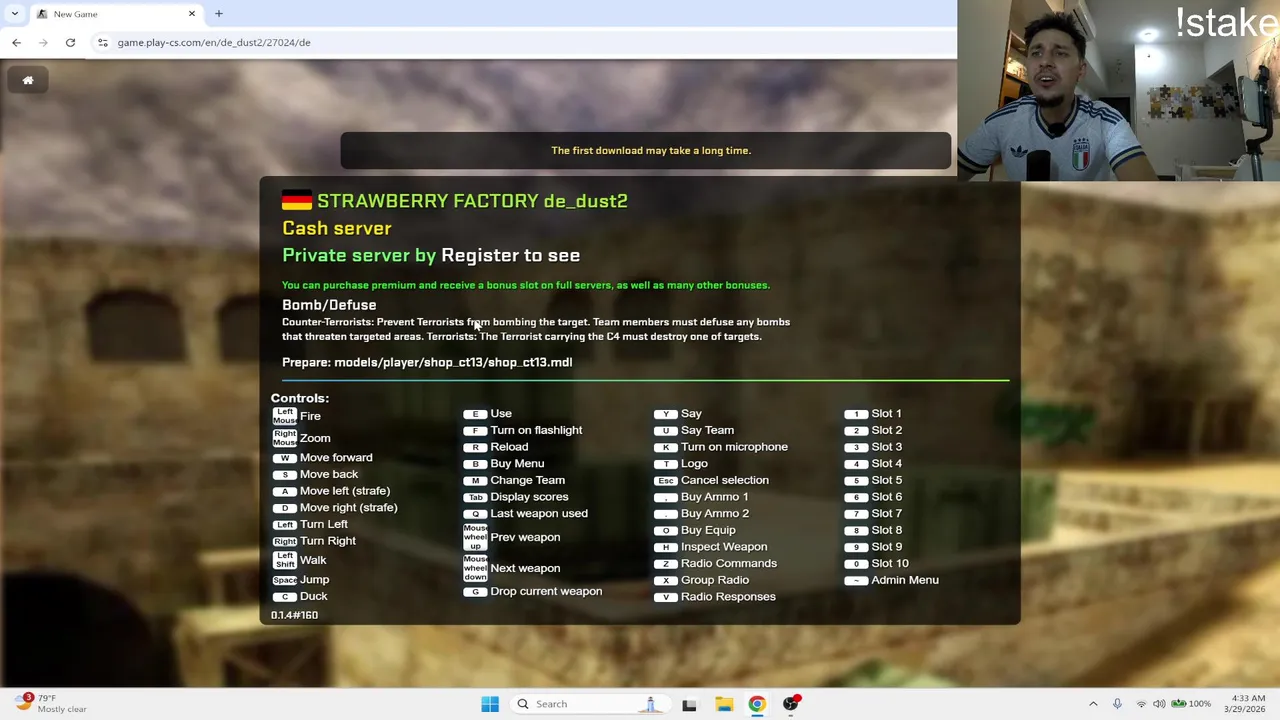The height and width of the screenshot is (720, 1280).
Task: Open the weather widget showing 79°F
Action: [48, 704]
